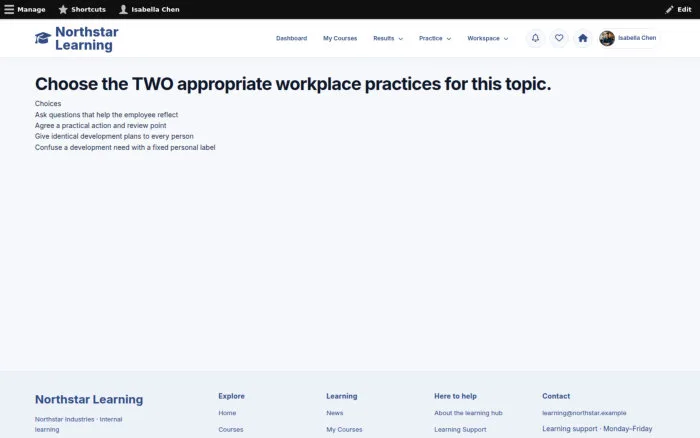This screenshot has width=700, height=438.
Task: Click 'Learning support · Monday–Friday' text
Action: coord(597,429)
